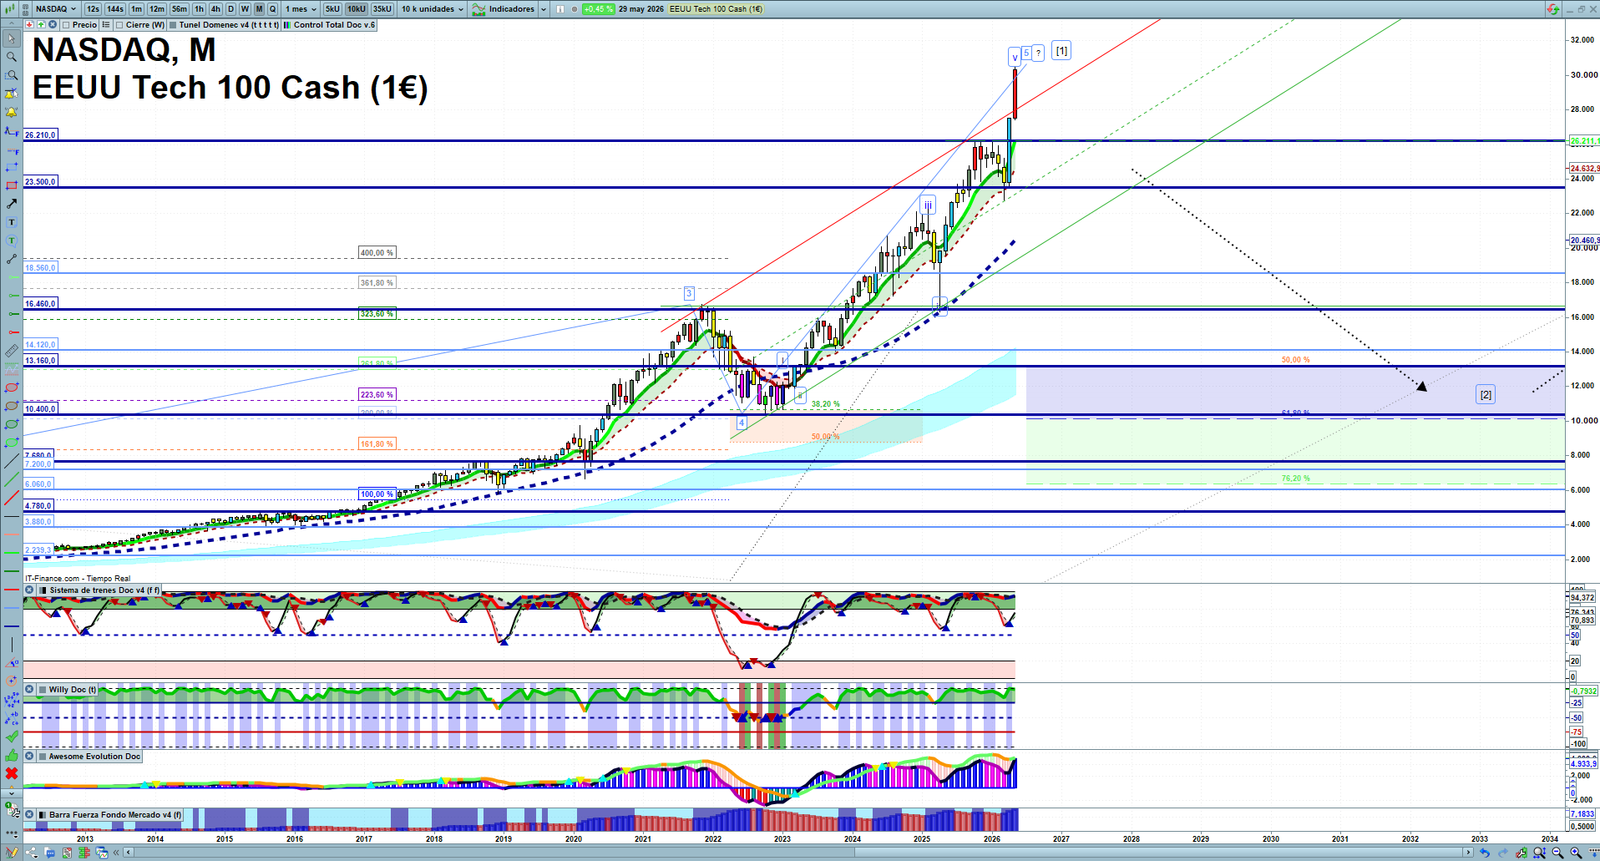The height and width of the screenshot is (861, 1600).
Task: Click the 56m timeframe button
Action: pos(179,9)
